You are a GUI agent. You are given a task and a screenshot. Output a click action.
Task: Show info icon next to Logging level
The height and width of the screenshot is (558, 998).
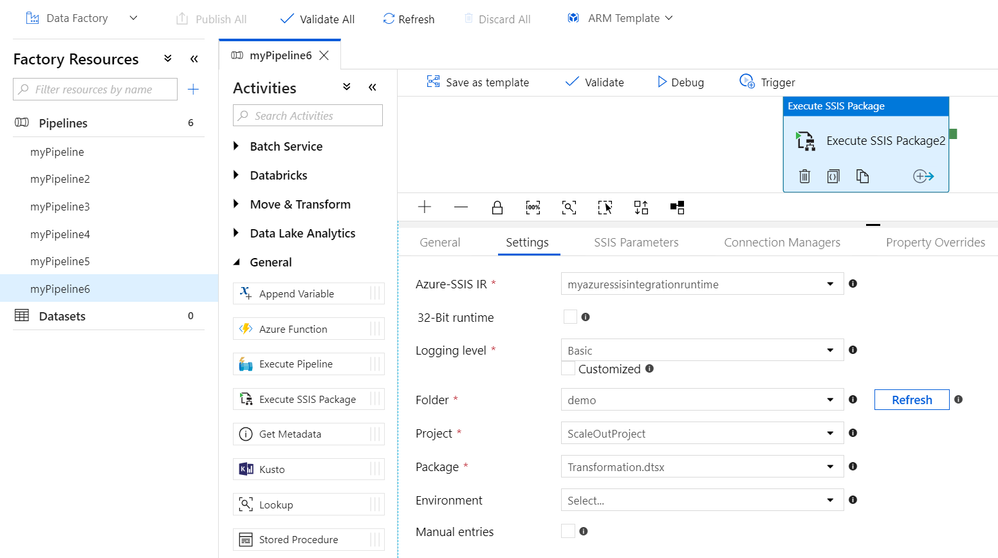853,350
